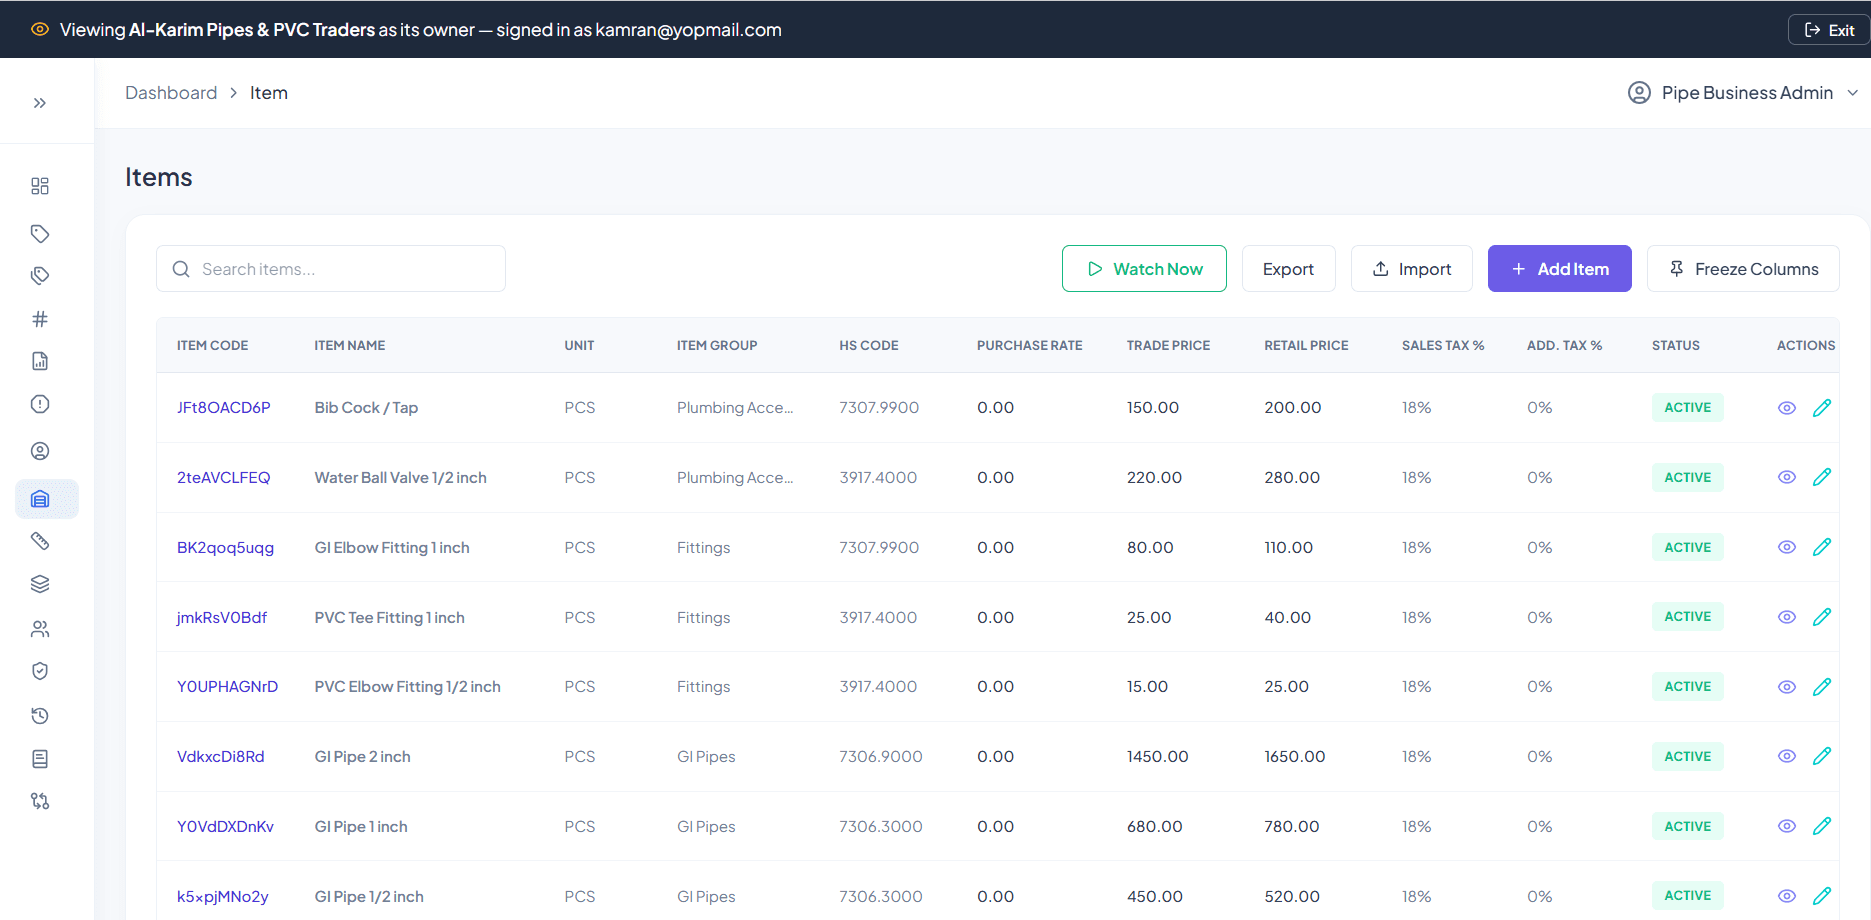Screen dimensions: 1871x920
Task: Open item code BK2qoq5uqg
Action: point(225,548)
